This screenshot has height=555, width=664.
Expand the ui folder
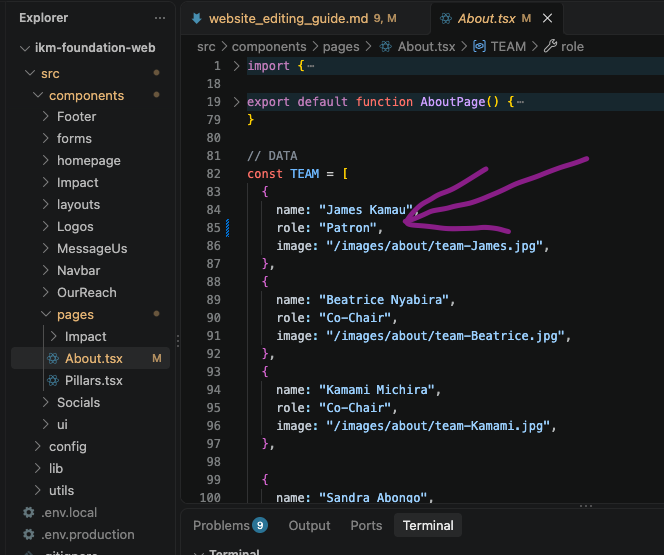tap(46, 425)
